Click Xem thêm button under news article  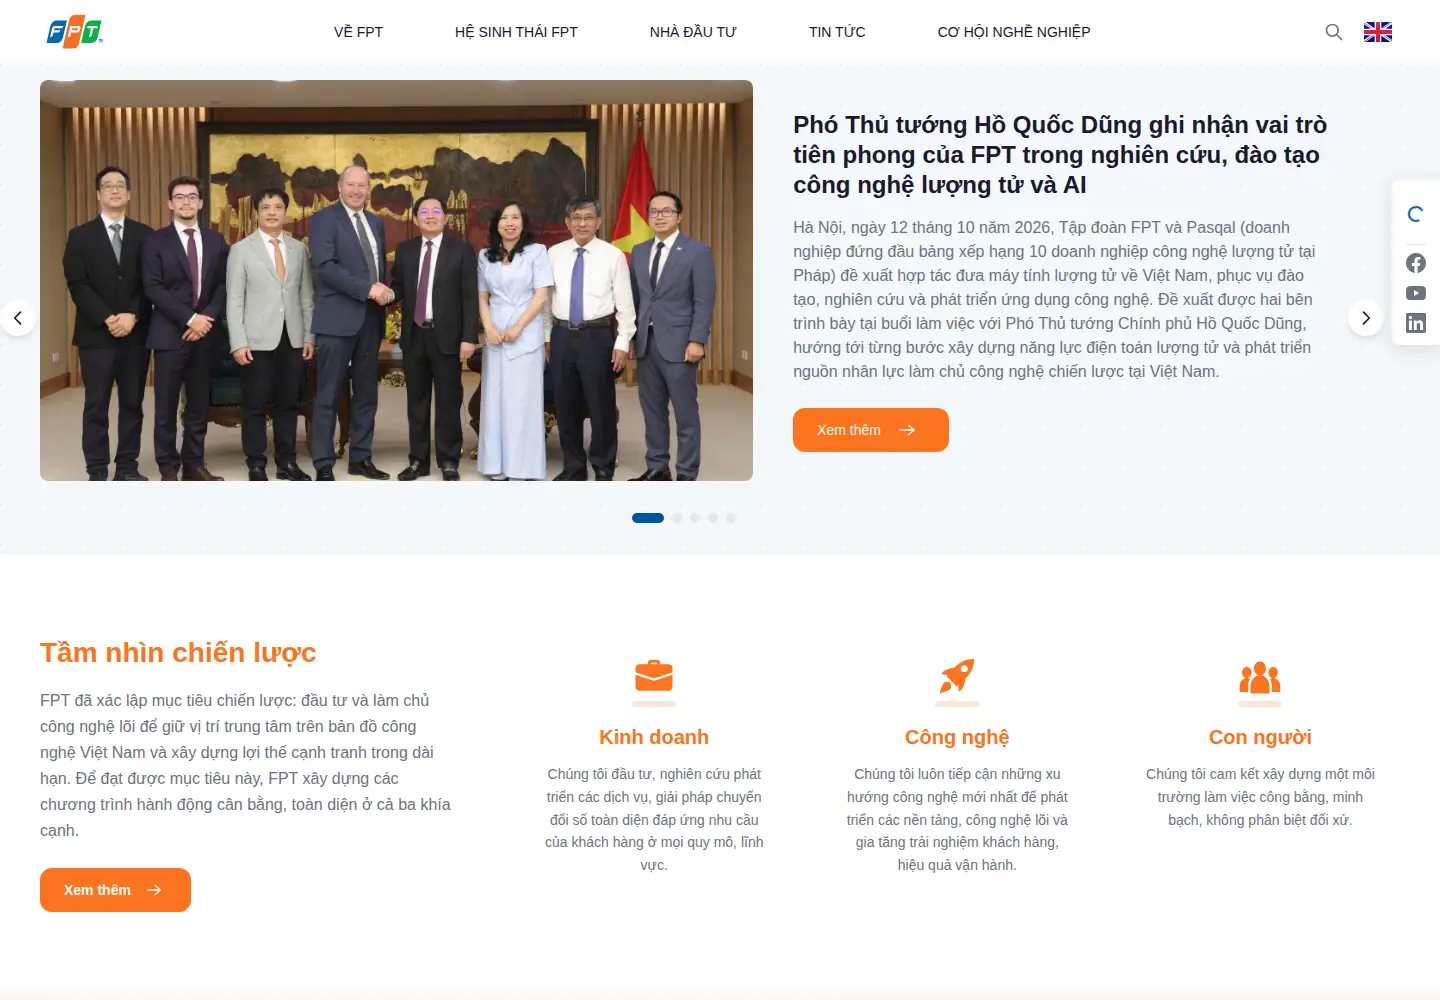(x=871, y=430)
